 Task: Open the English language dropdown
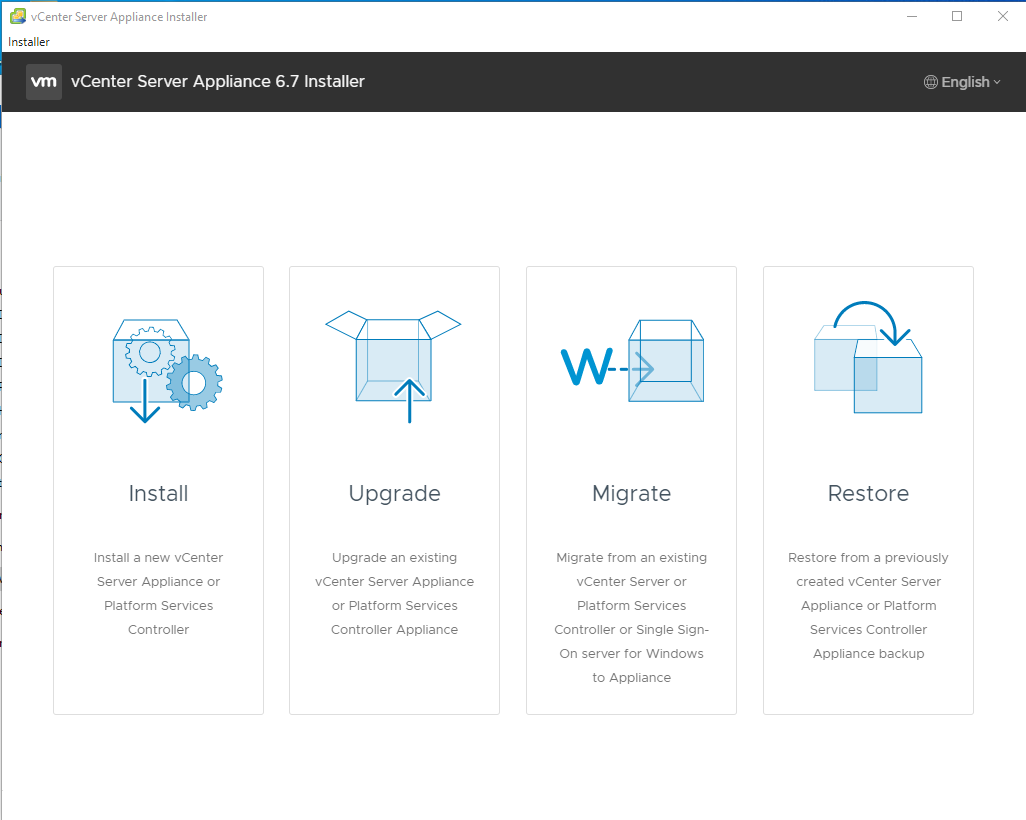point(963,82)
